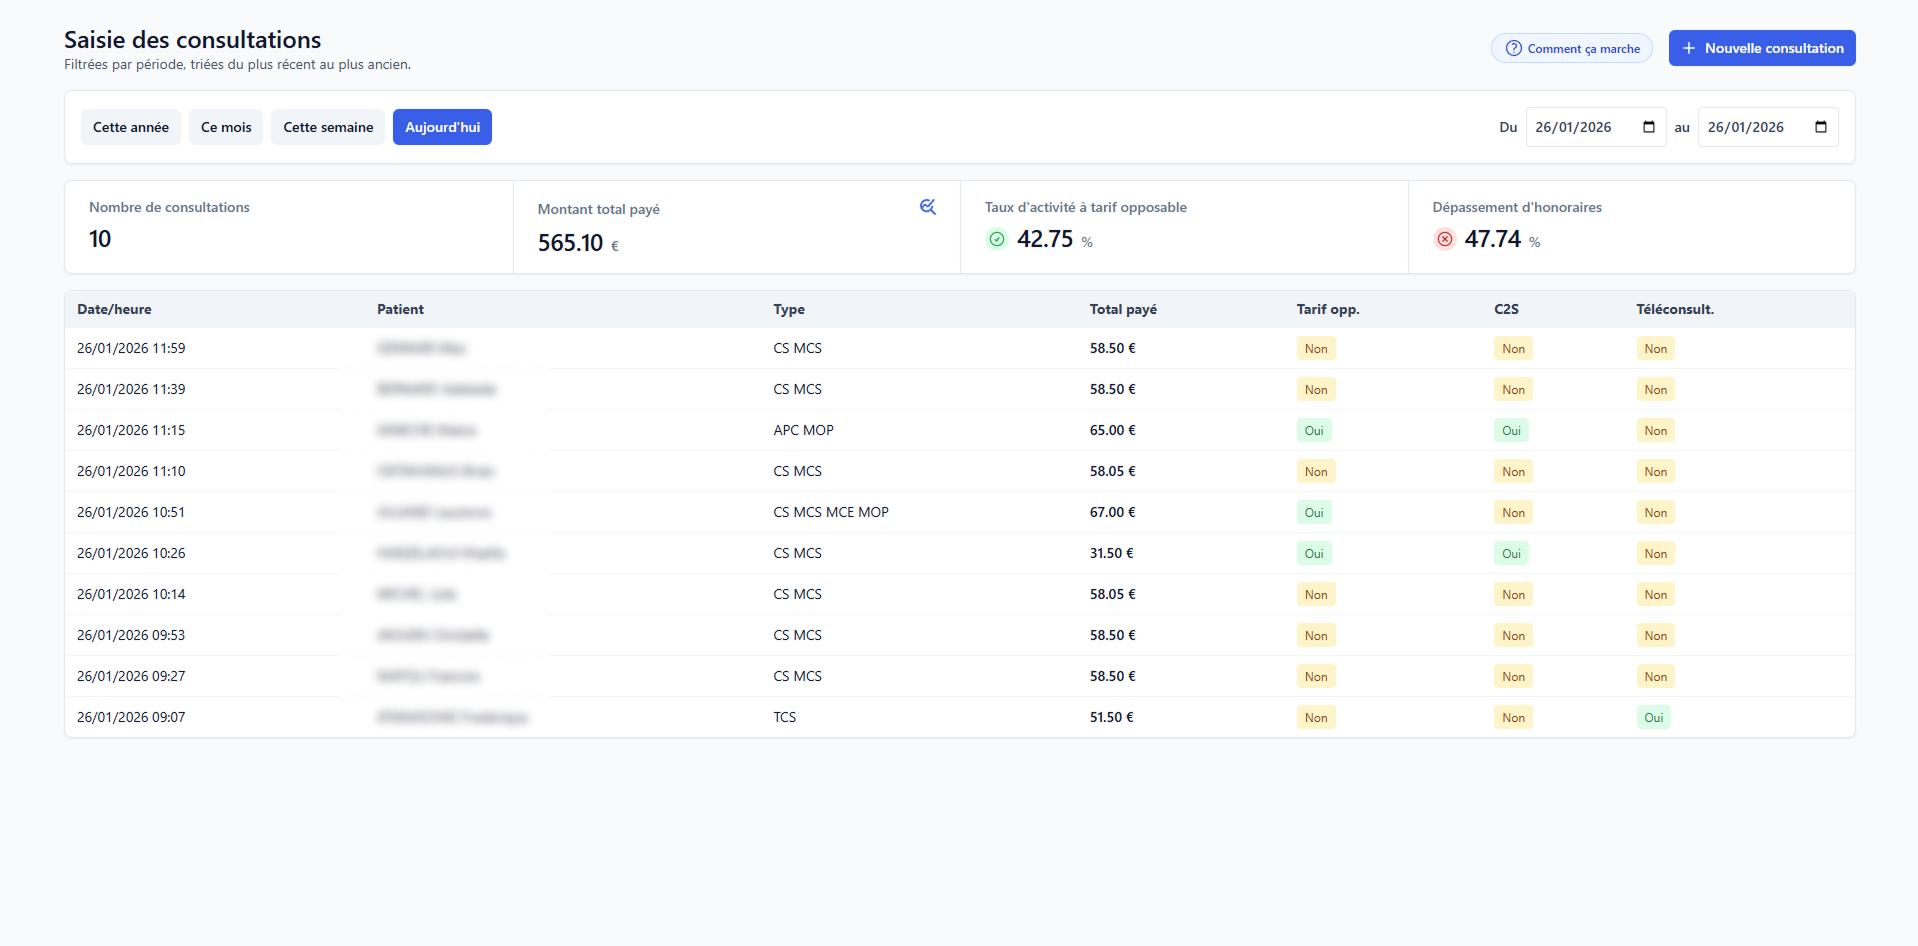1918x946 pixels.
Task: Click the question mark icon in Comment ça marche
Action: pos(1513,48)
